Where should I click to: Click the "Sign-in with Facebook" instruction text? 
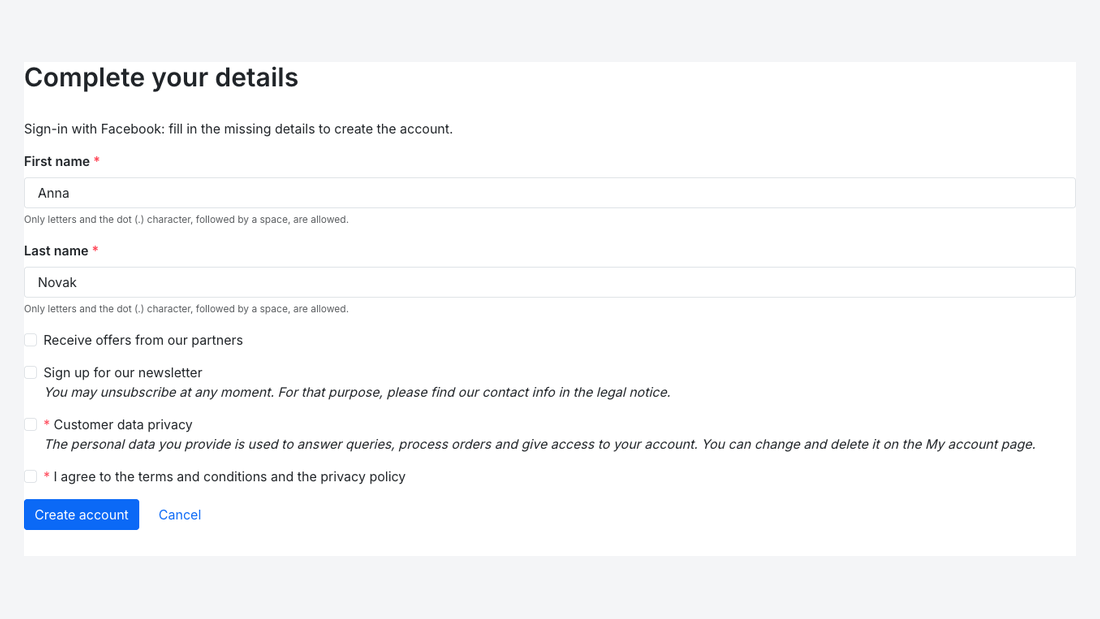[x=239, y=129]
